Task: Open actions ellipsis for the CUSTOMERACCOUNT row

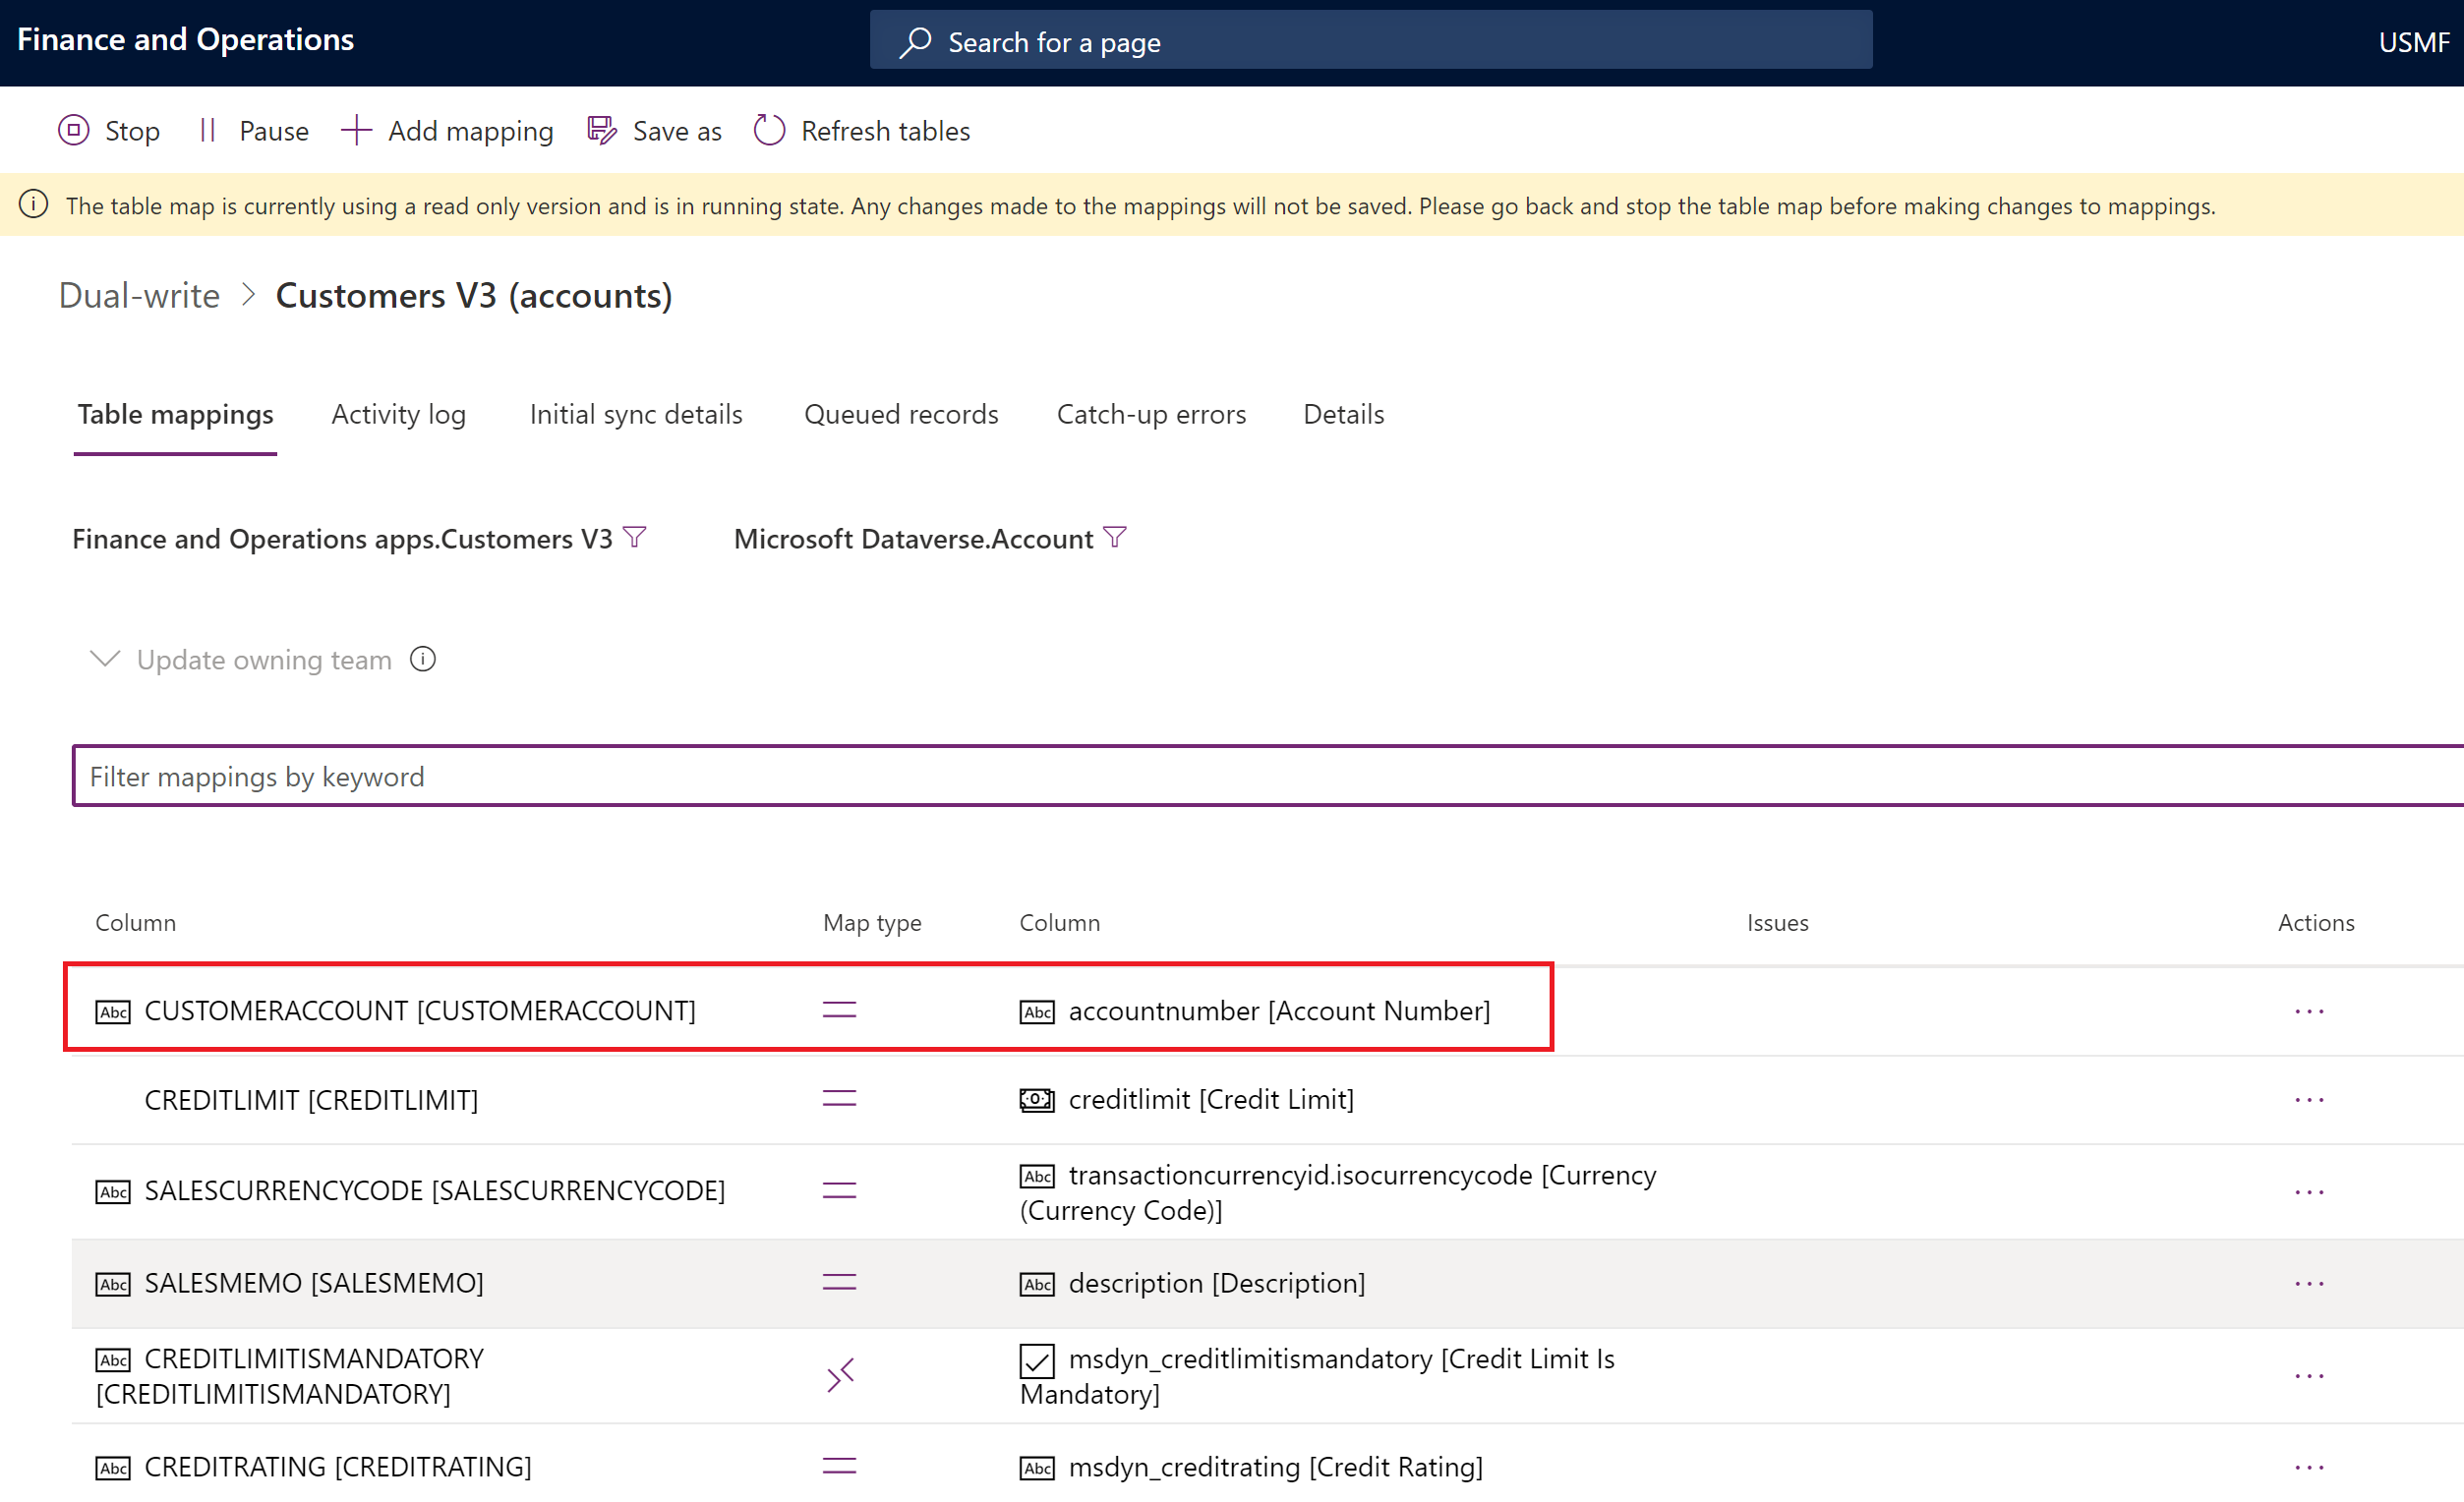Action: point(2309,1012)
